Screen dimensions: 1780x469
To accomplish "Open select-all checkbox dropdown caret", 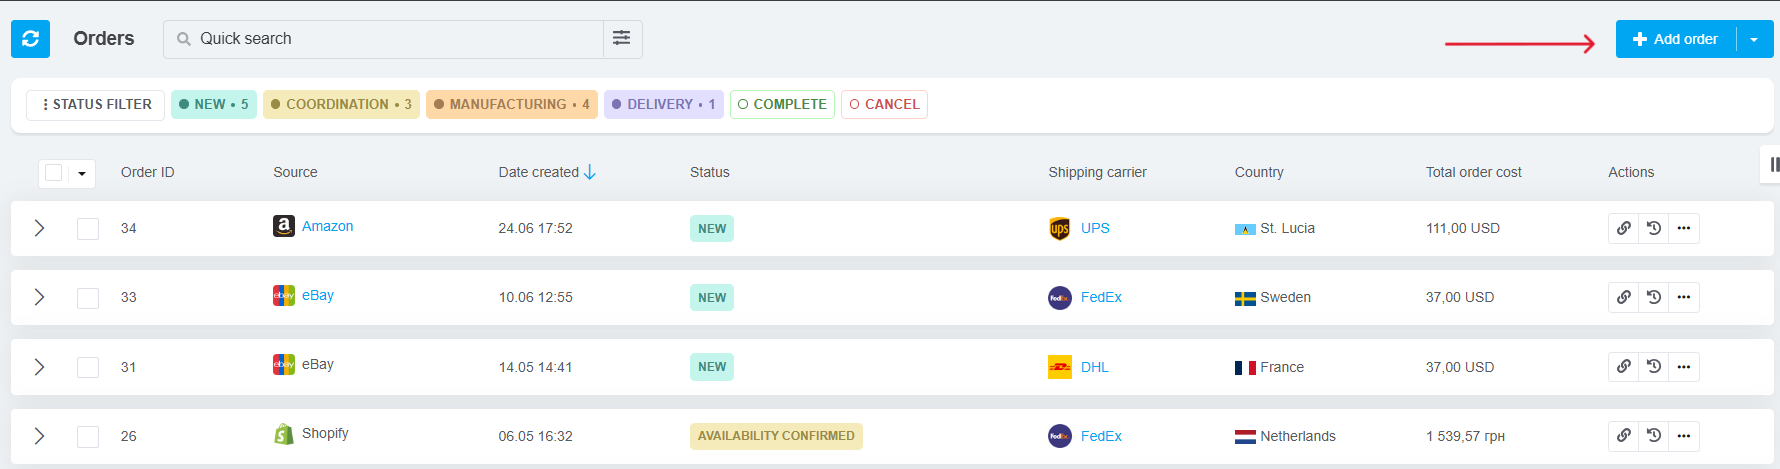I will (82, 173).
